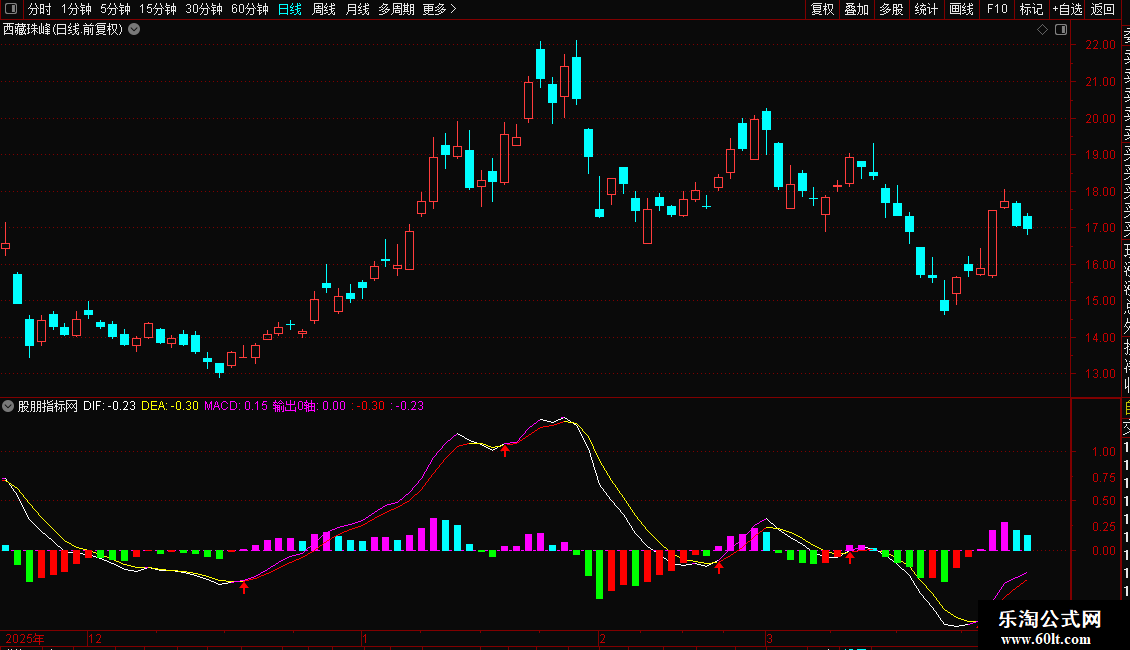Click the 0.00 level on MACD axis
Viewport: 1130px width, 650px height.
point(1104,551)
